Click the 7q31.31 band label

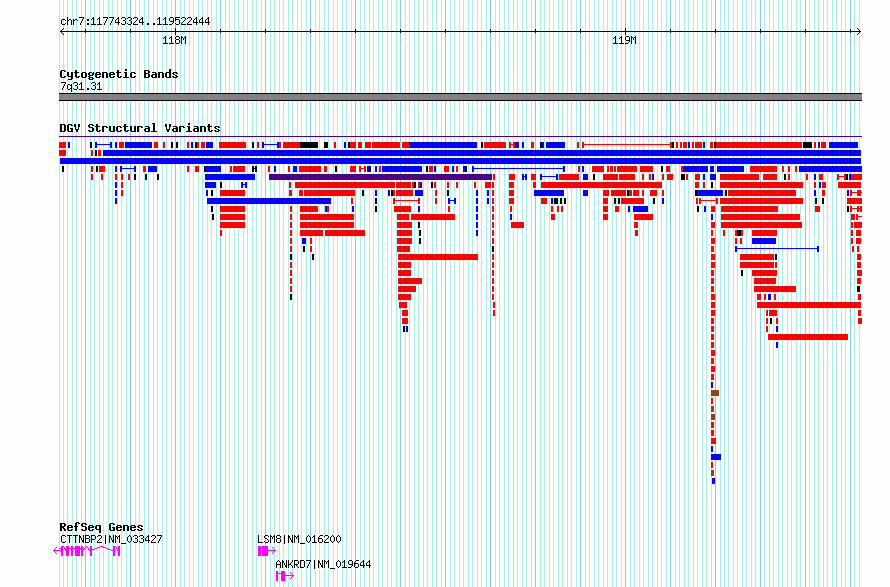[81, 86]
